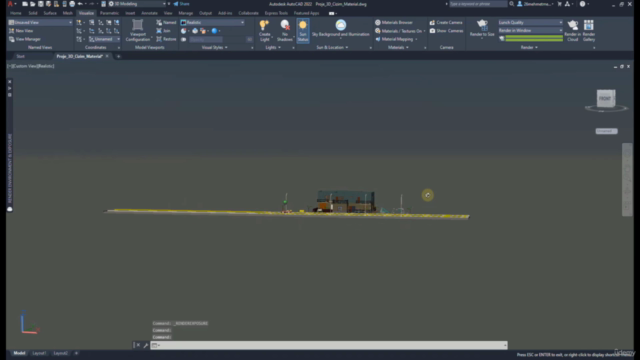Viewport: 640px width, 360px height.
Task: Click the keyword search field
Action: tap(478, 4)
